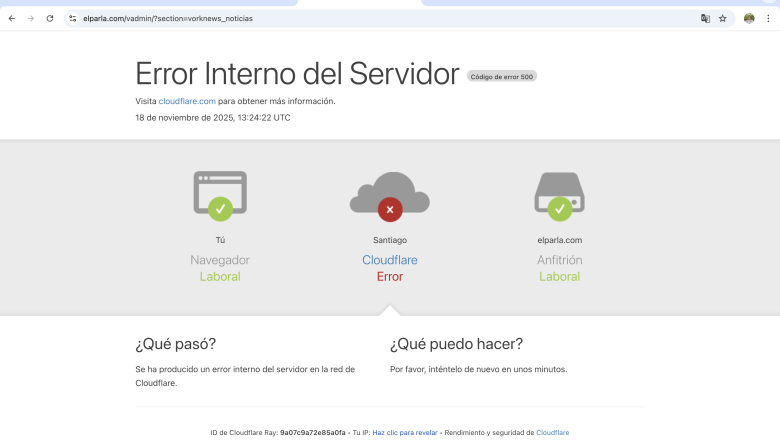Click the ¿Qué puedo hacer? heading
Screen dimensions: 780x440
[457, 344]
